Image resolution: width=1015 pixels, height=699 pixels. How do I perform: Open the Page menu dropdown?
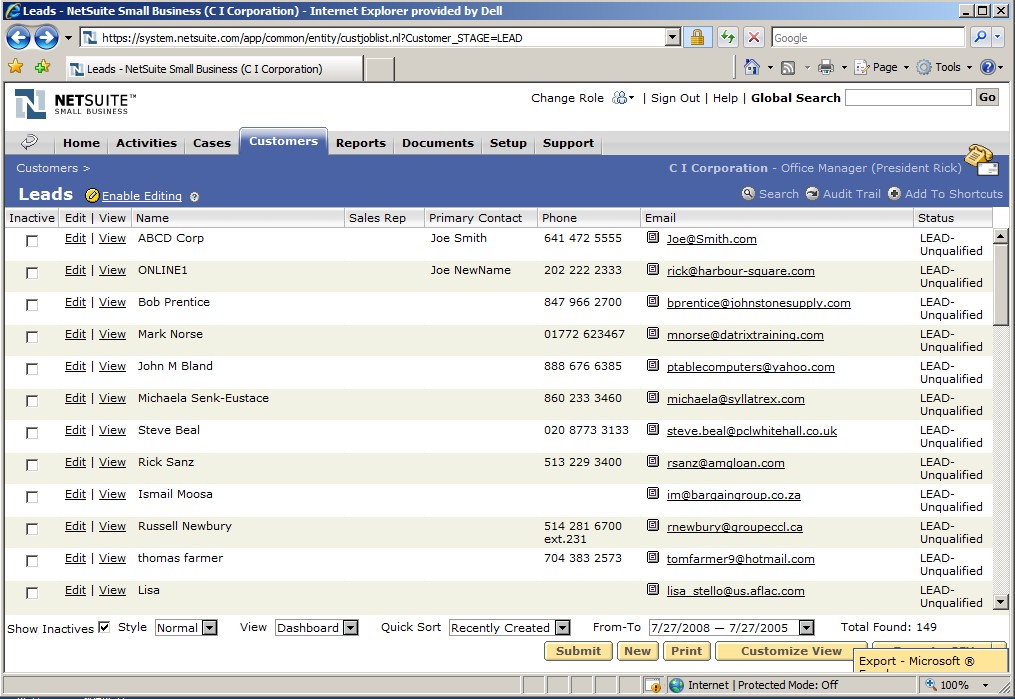click(882, 67)
